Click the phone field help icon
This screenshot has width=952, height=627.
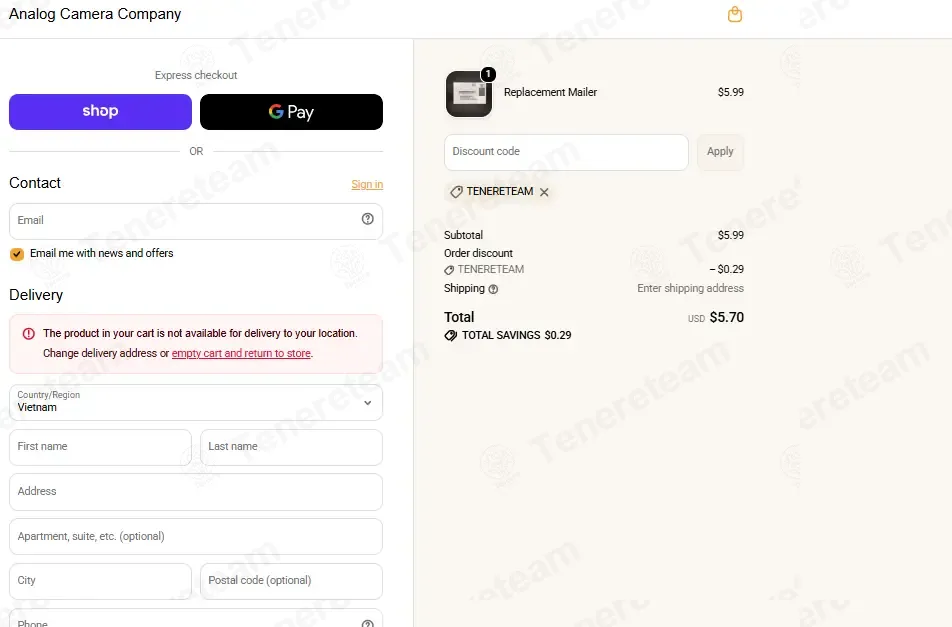click(367, 623)
